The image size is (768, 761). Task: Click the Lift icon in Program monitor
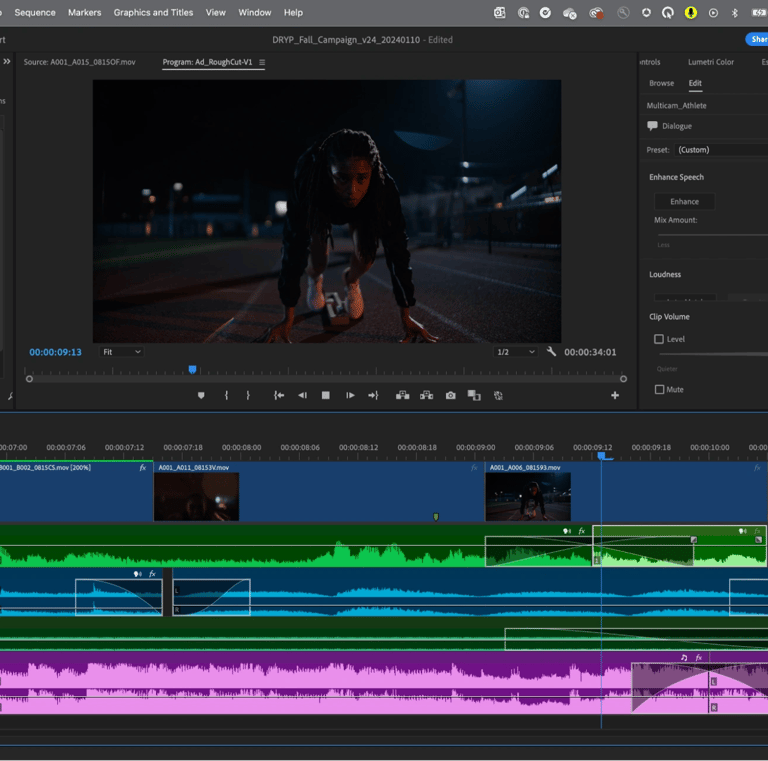[x=402, y=396]
